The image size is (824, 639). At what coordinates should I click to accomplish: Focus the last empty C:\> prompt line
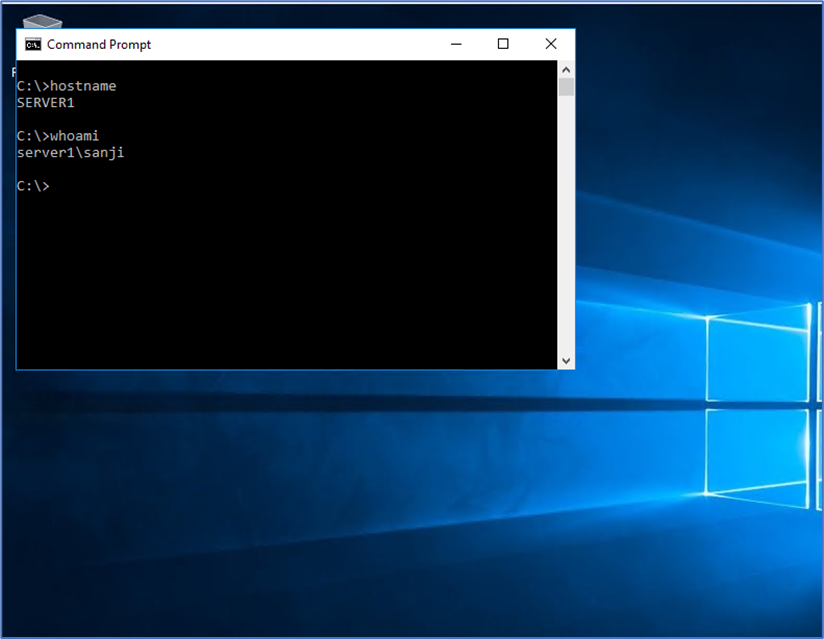pyautogui.click(x=34, y=186)
